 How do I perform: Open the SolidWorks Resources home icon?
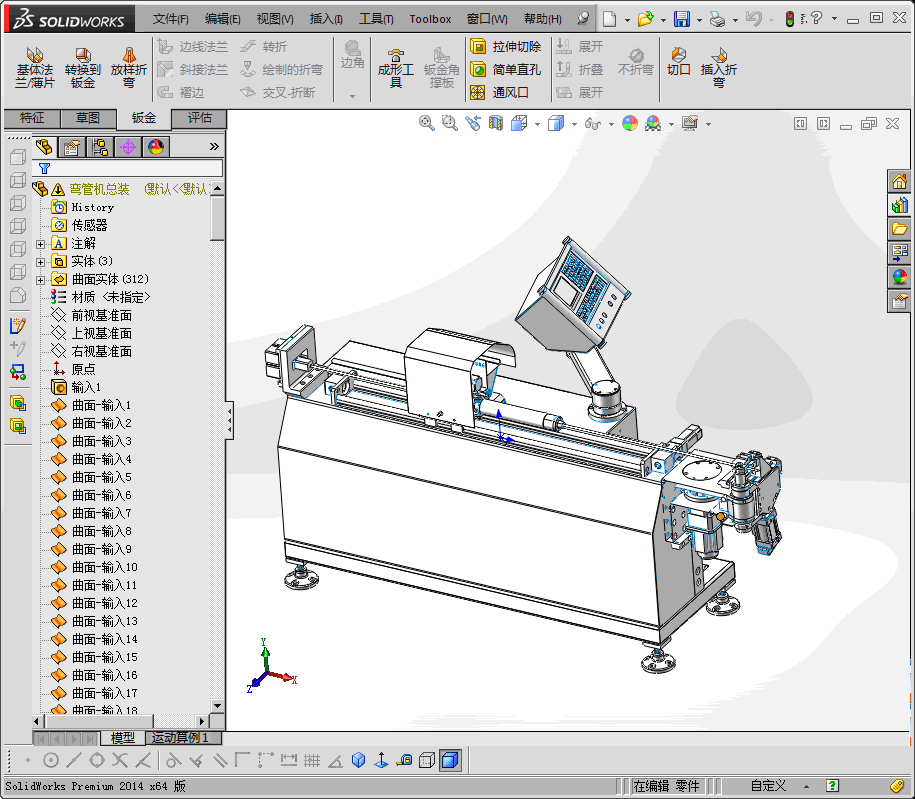(899, 182)
